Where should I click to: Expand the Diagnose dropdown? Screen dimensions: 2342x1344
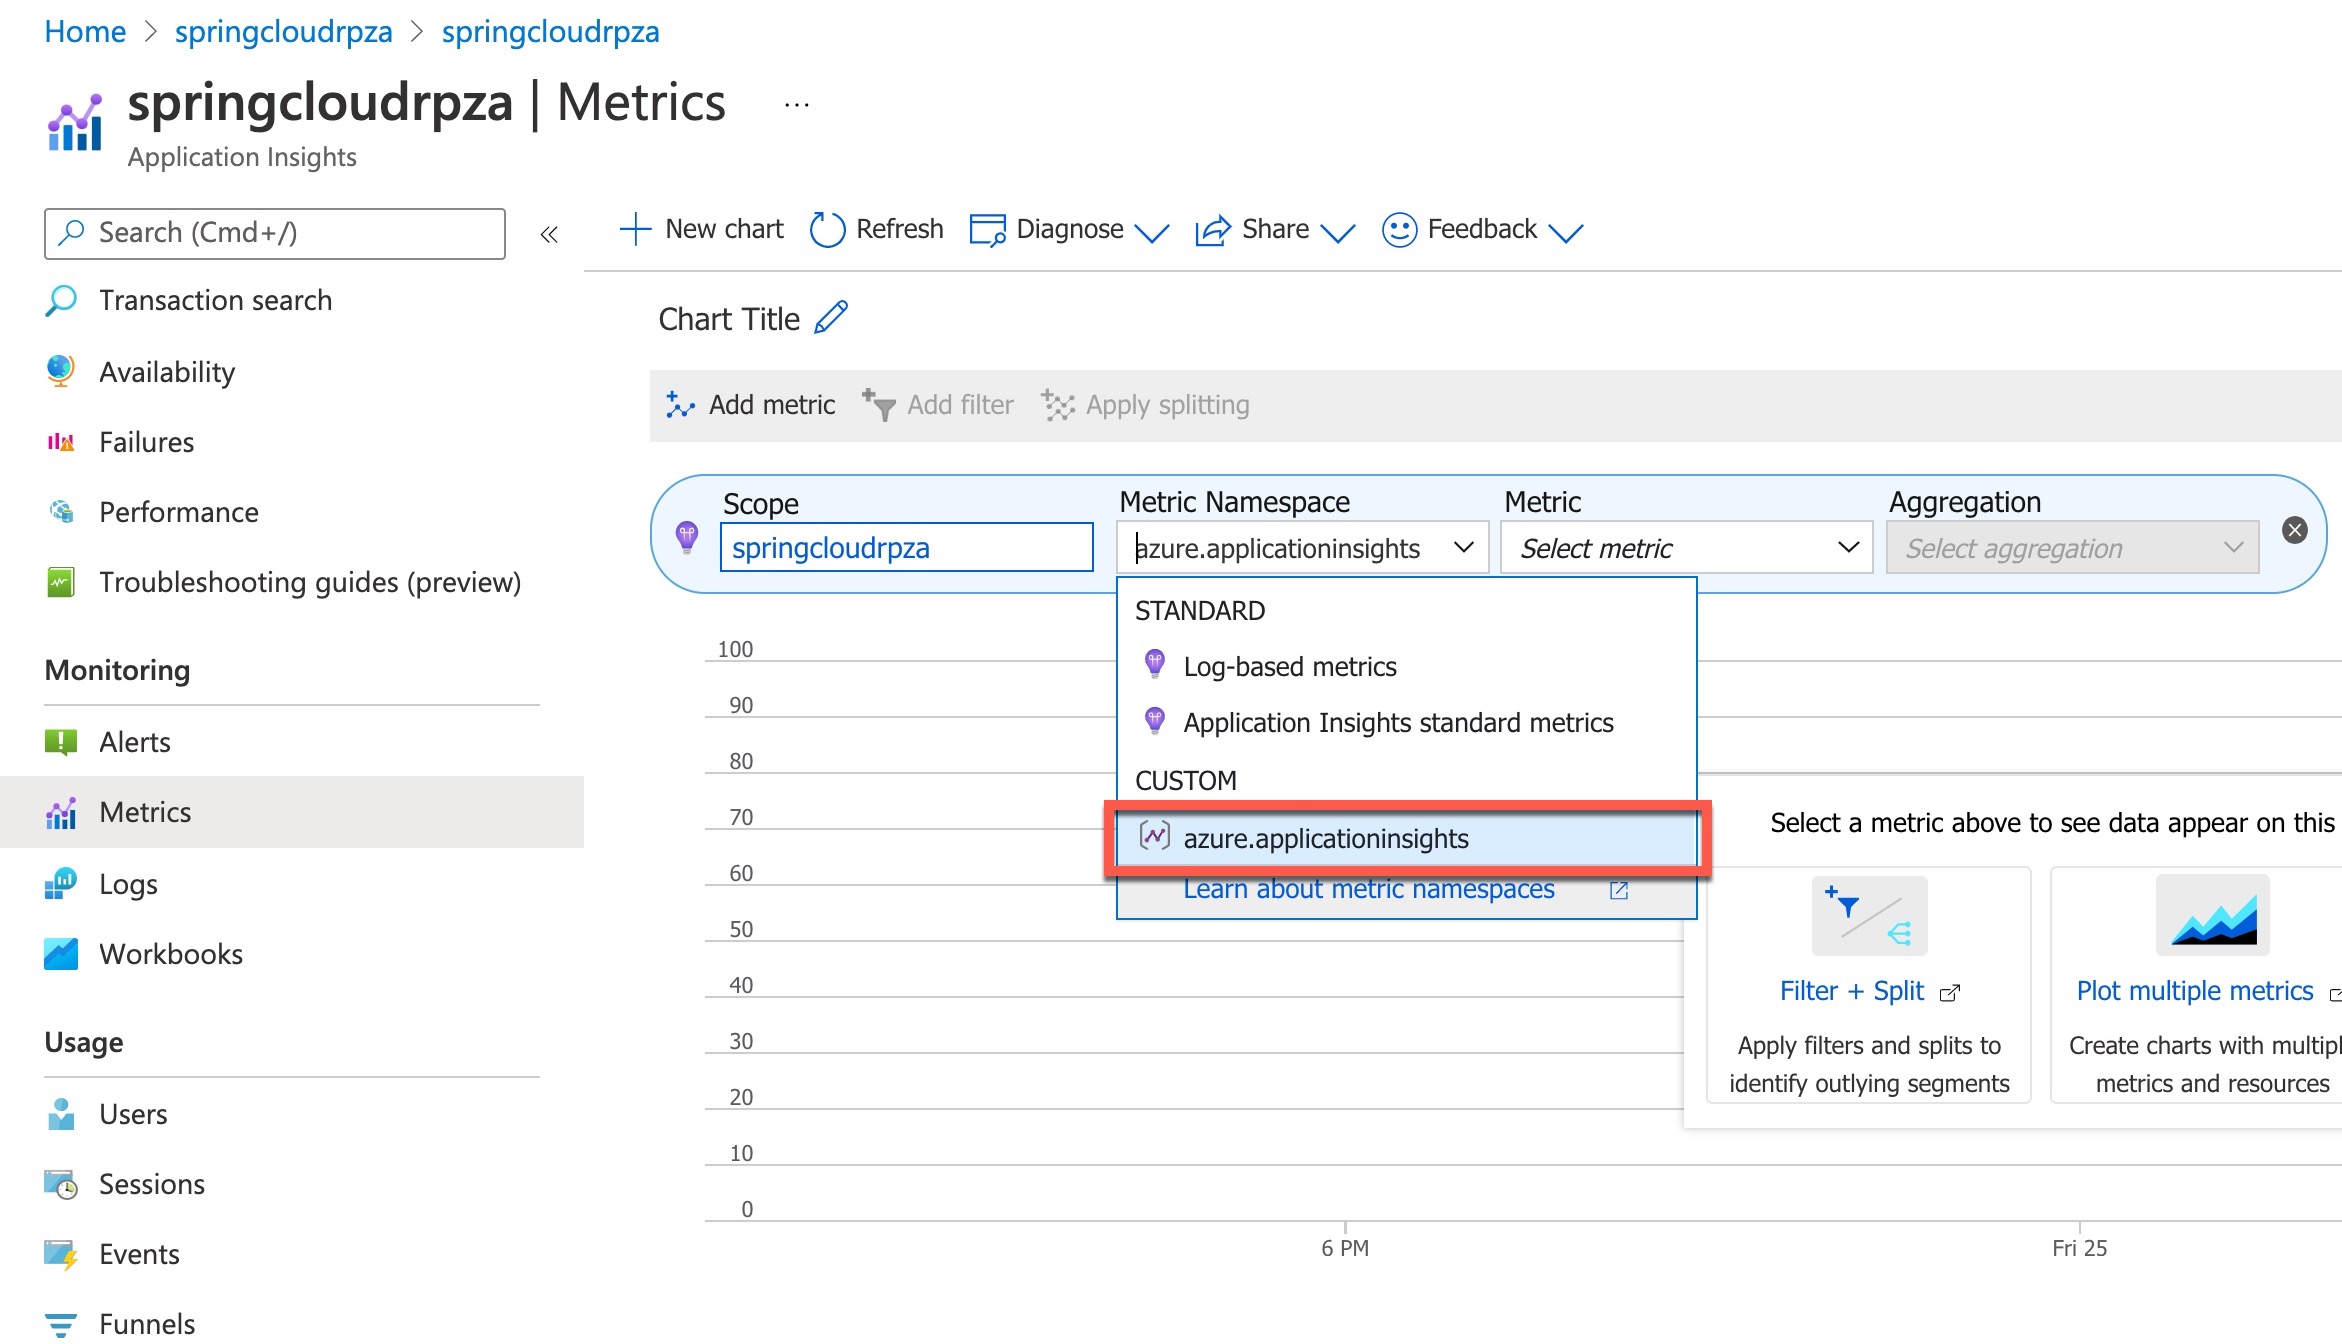click(x=1152, y=232)
